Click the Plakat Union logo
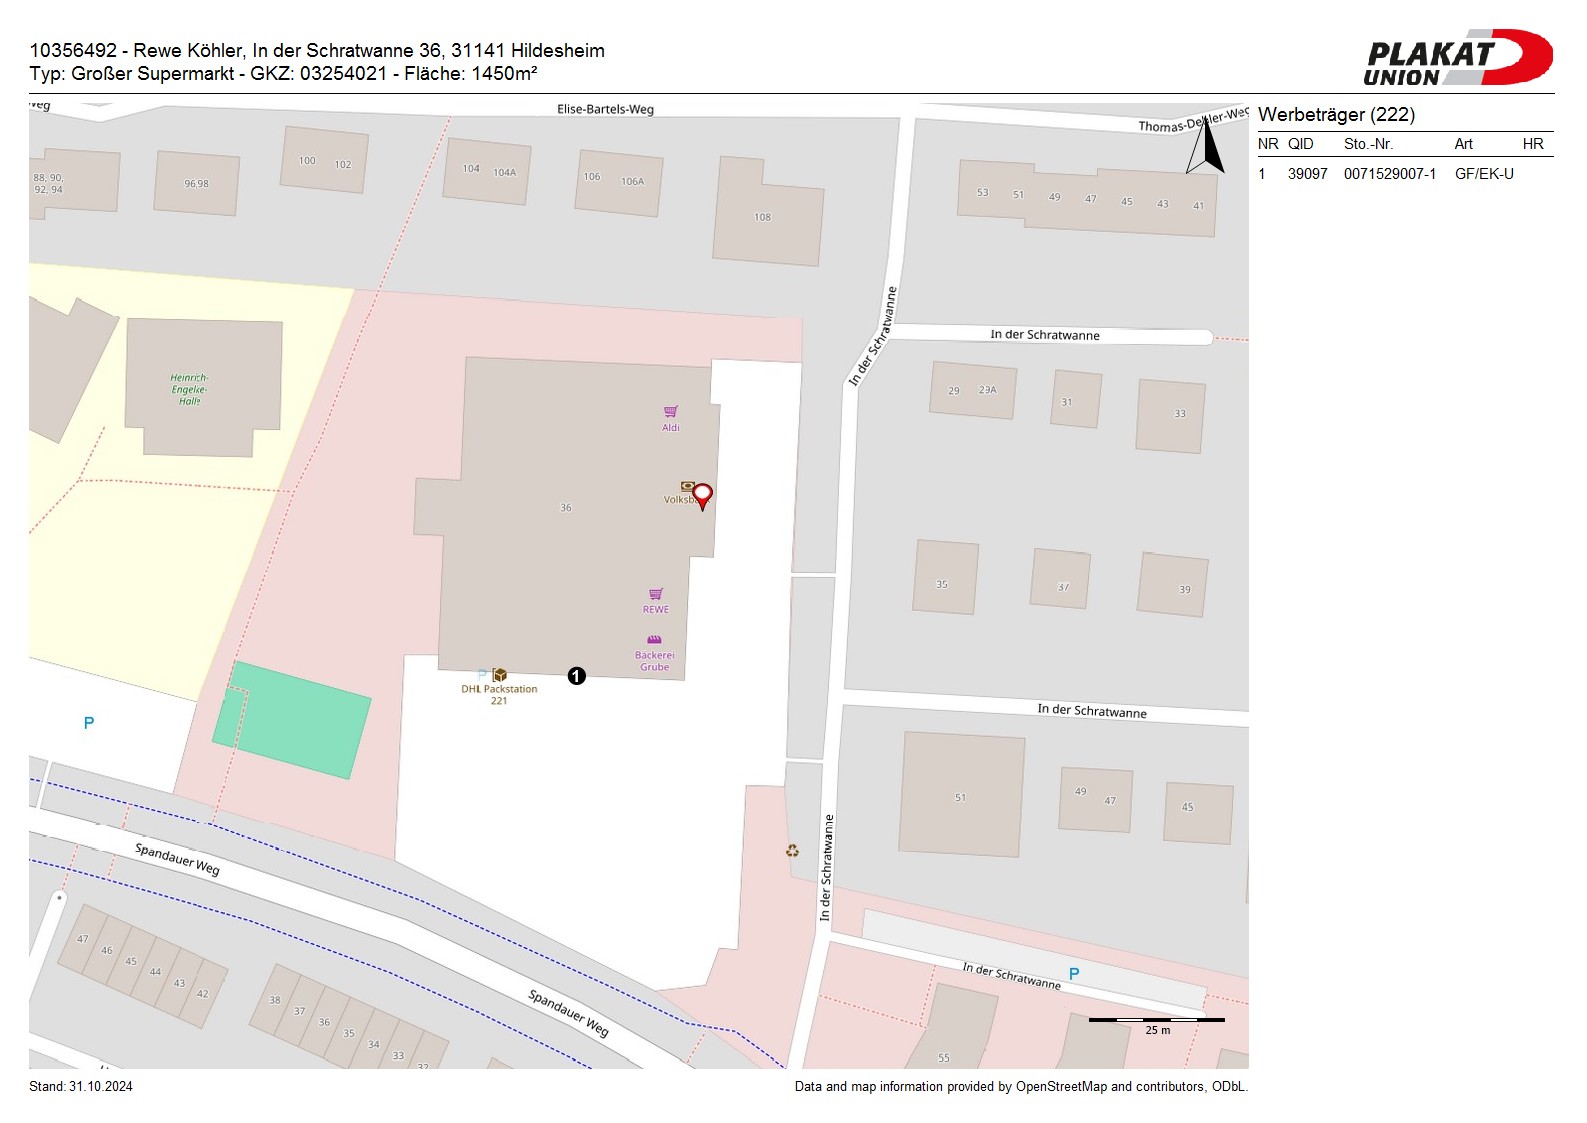Image resolution: width=1587 pixels, height=1123 pixels. pyautogui.click(x=1457, y=58)
